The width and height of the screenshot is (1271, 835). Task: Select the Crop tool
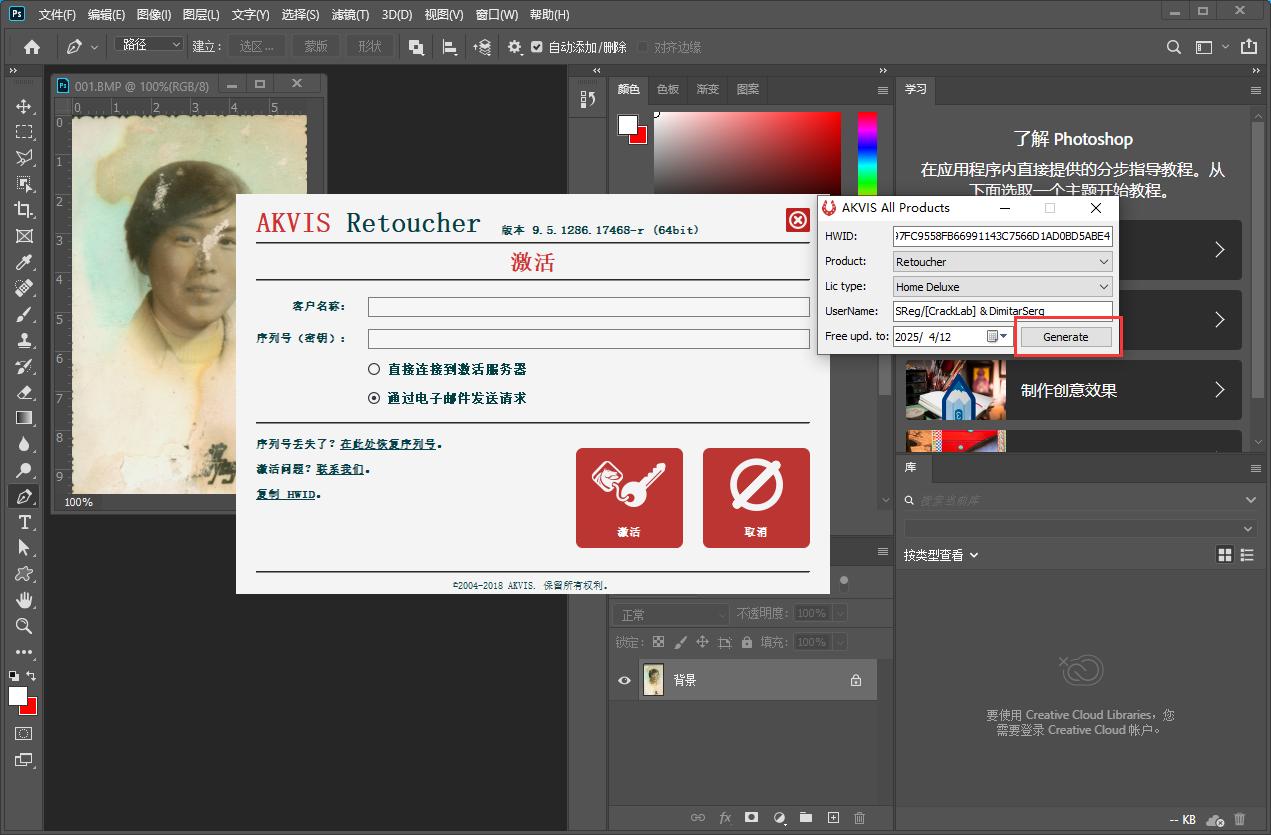(24, 210)
